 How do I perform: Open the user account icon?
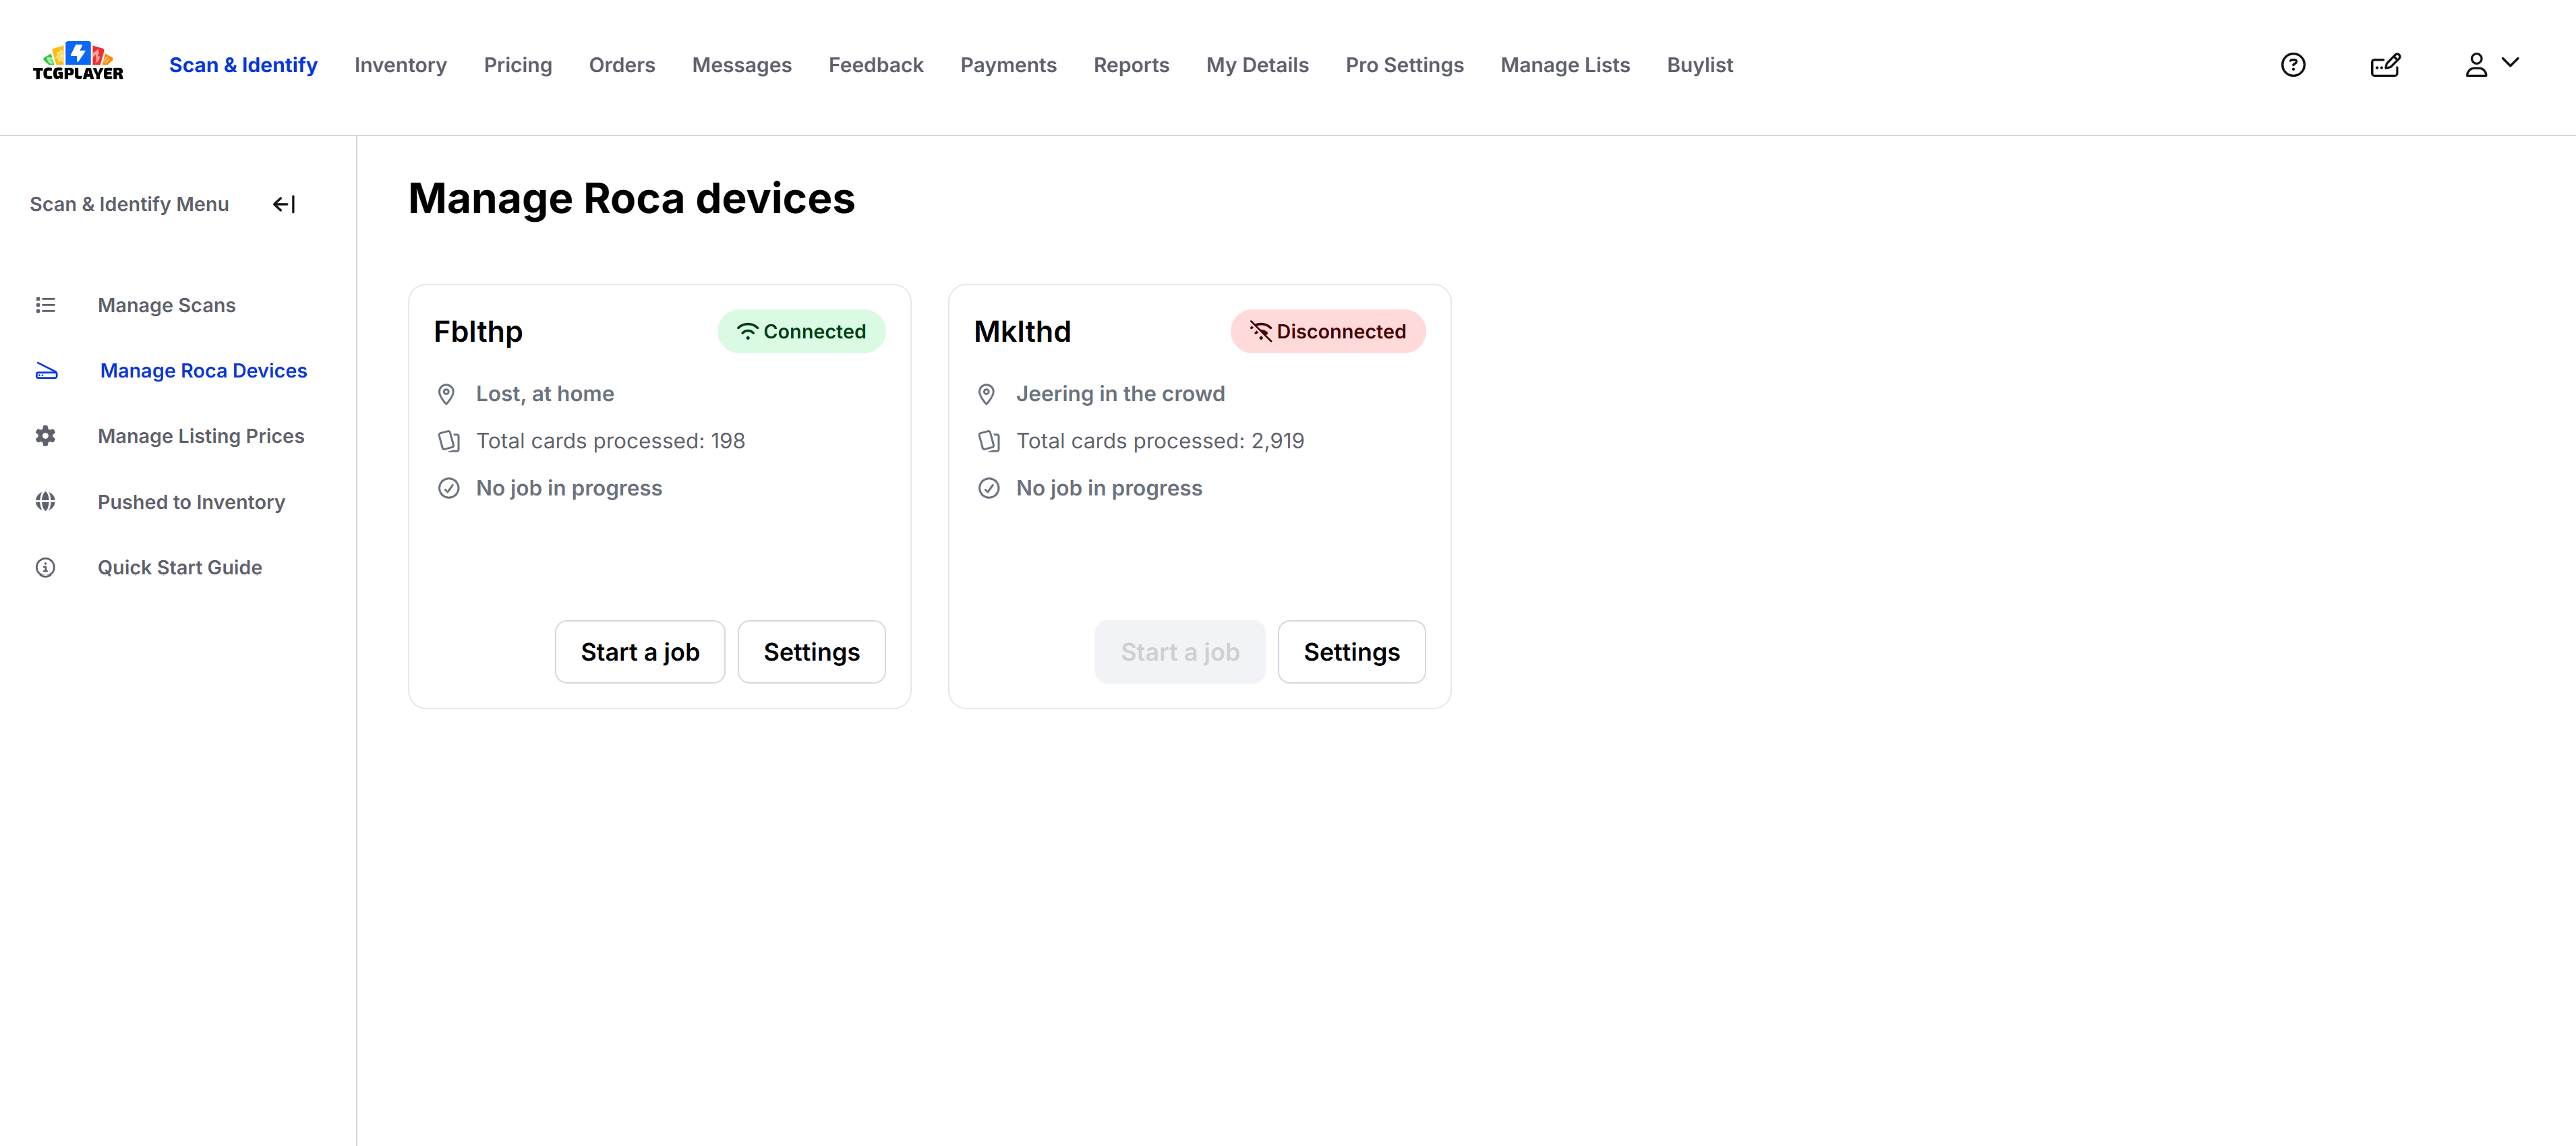click(2475, 65)
